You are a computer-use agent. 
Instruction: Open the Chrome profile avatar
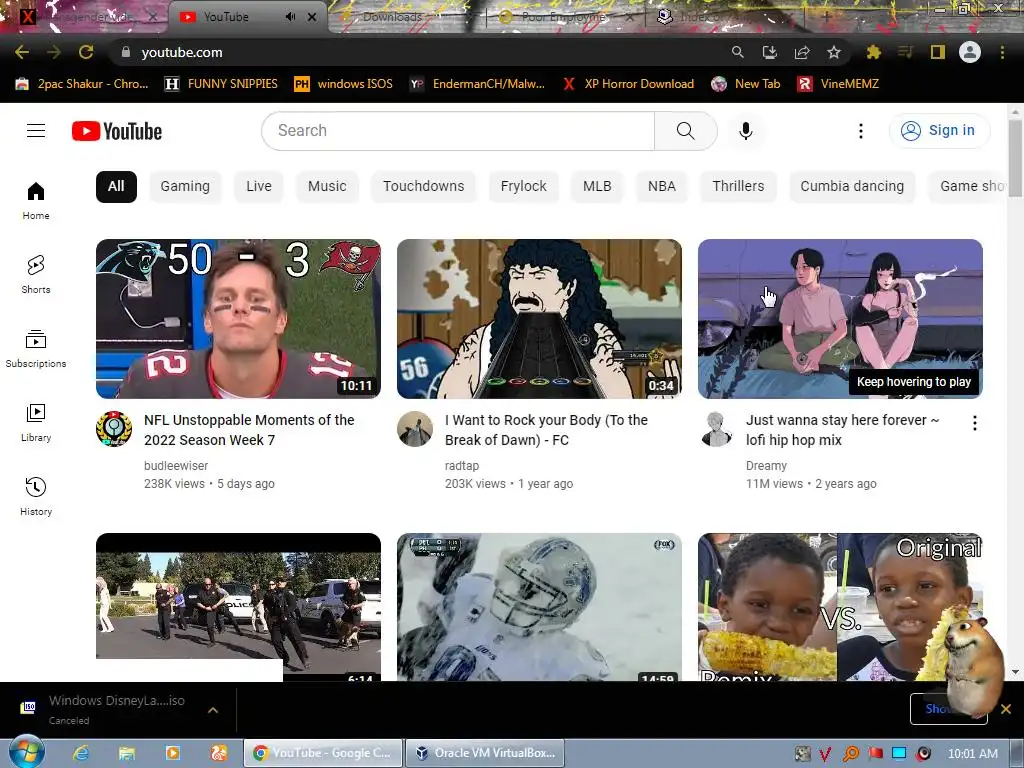pyautogui.click(x=970, y=52)
